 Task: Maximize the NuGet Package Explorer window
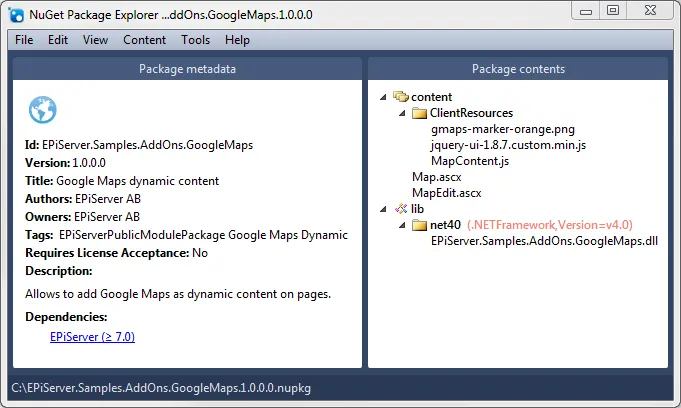[x=613, y=10]
